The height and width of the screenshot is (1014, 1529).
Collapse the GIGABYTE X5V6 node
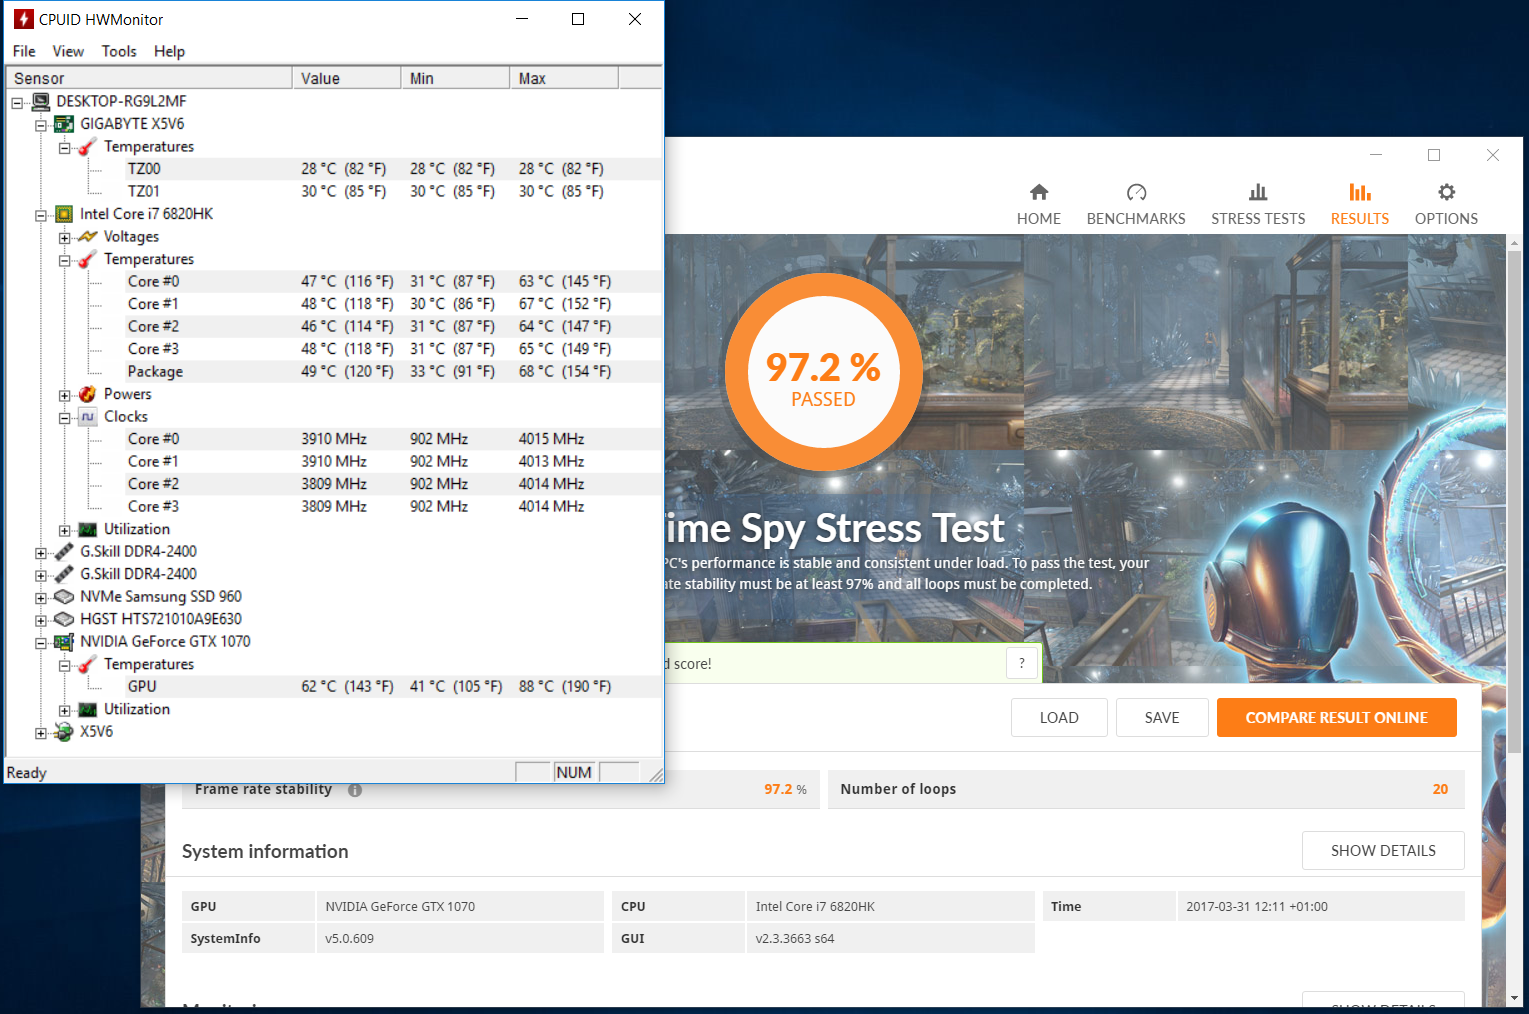(x=41, y=126)
